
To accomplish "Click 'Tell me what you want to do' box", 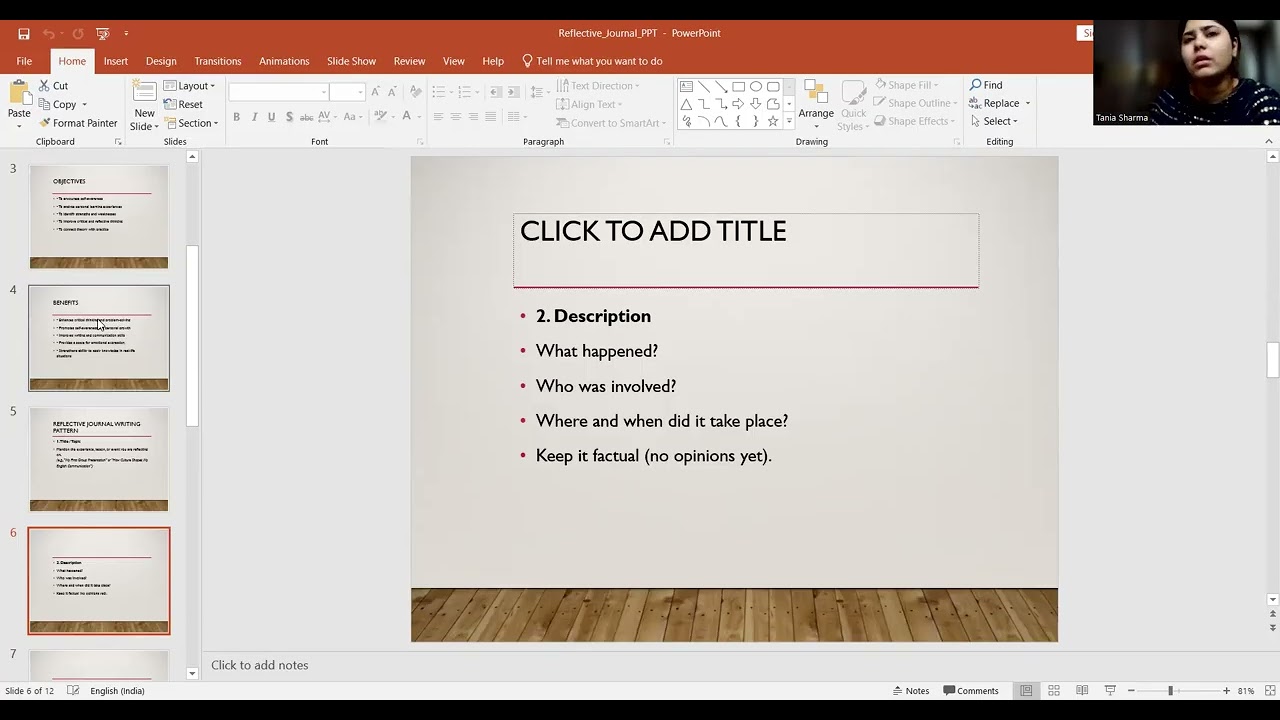I will click(x=592, y=61).
